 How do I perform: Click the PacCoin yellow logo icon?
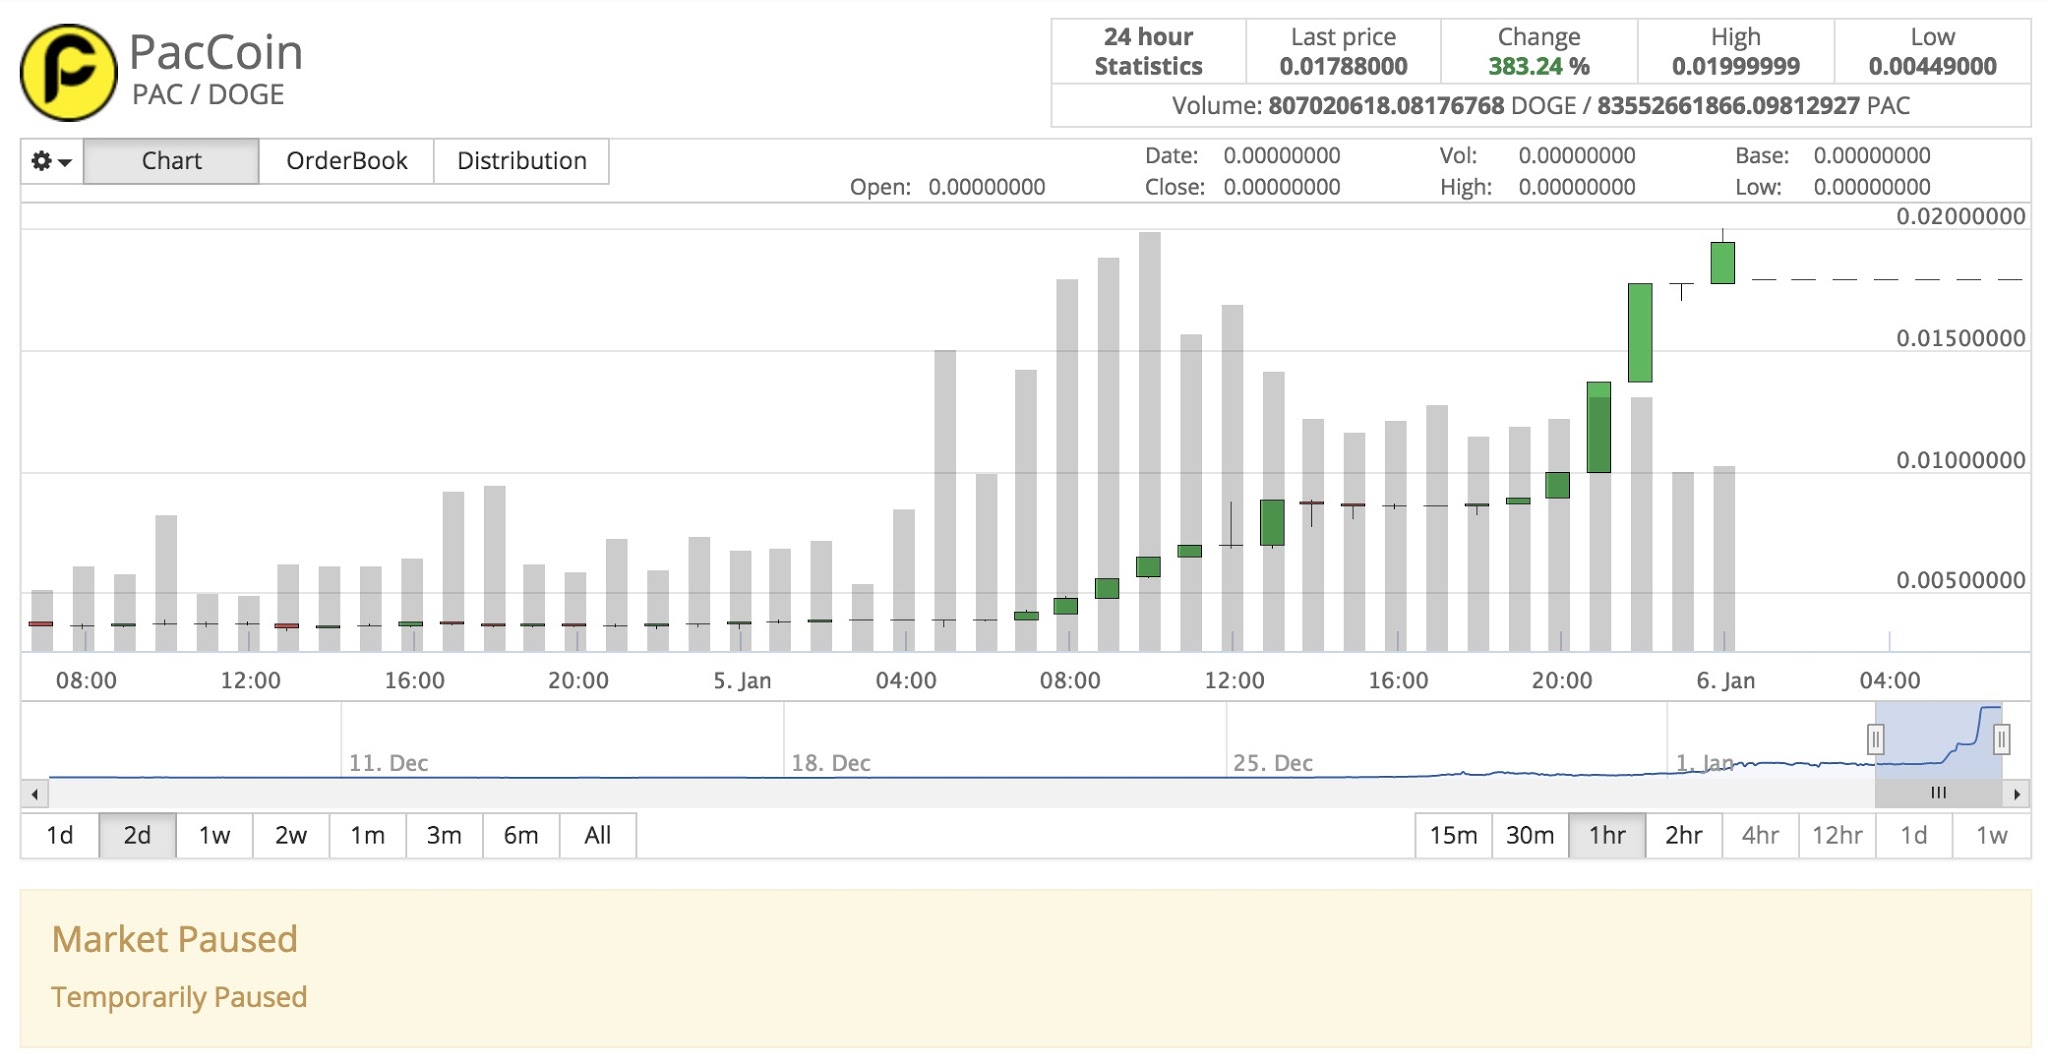pos(69,72)
